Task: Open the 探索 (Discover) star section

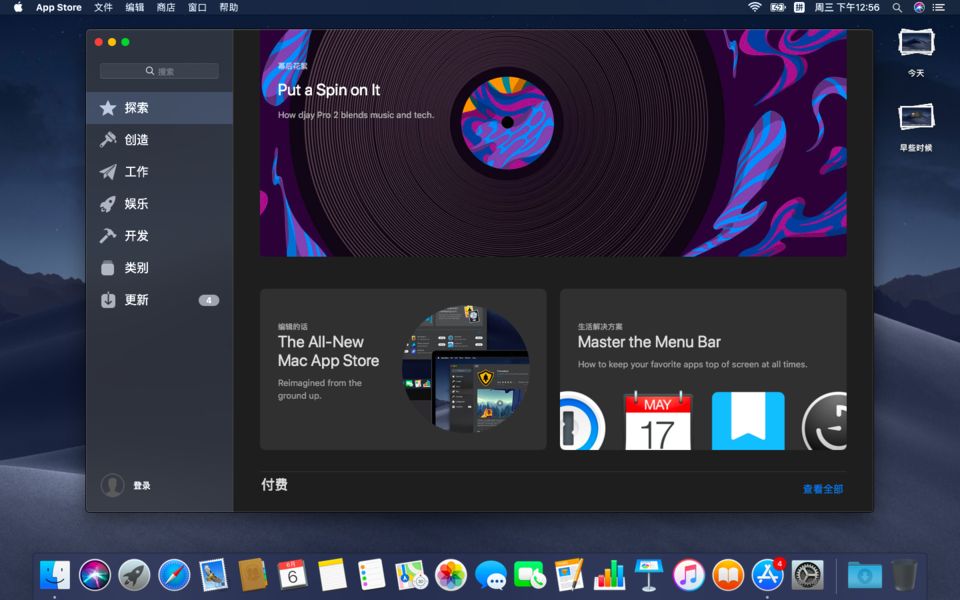Action: pos(159,108)
